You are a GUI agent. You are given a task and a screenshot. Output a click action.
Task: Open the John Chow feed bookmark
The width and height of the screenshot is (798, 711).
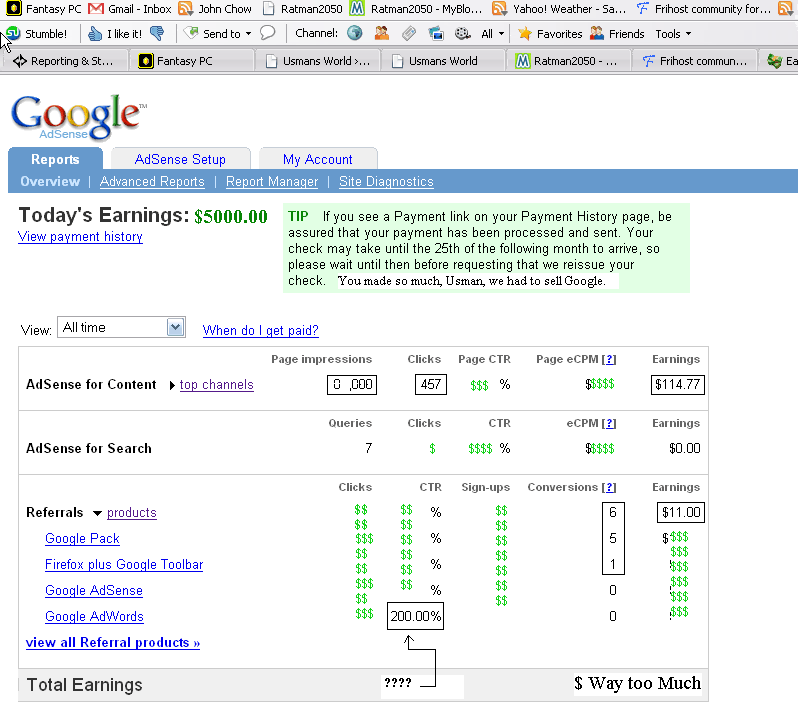pos(215,9)
